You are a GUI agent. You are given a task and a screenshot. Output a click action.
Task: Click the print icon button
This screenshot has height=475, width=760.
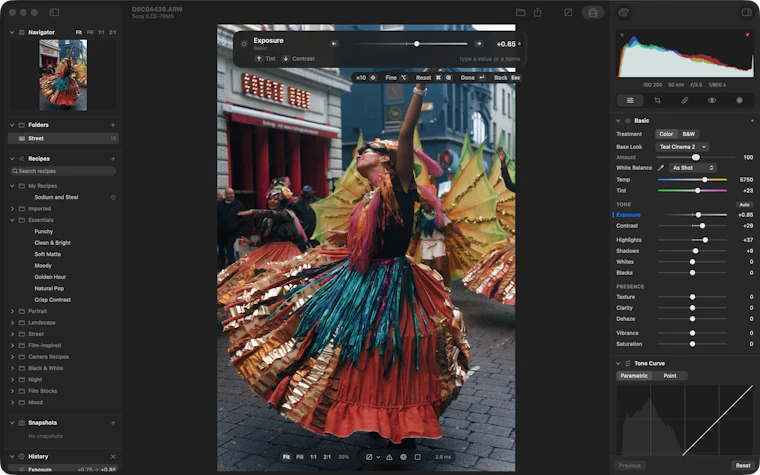[x=593, y=13]
